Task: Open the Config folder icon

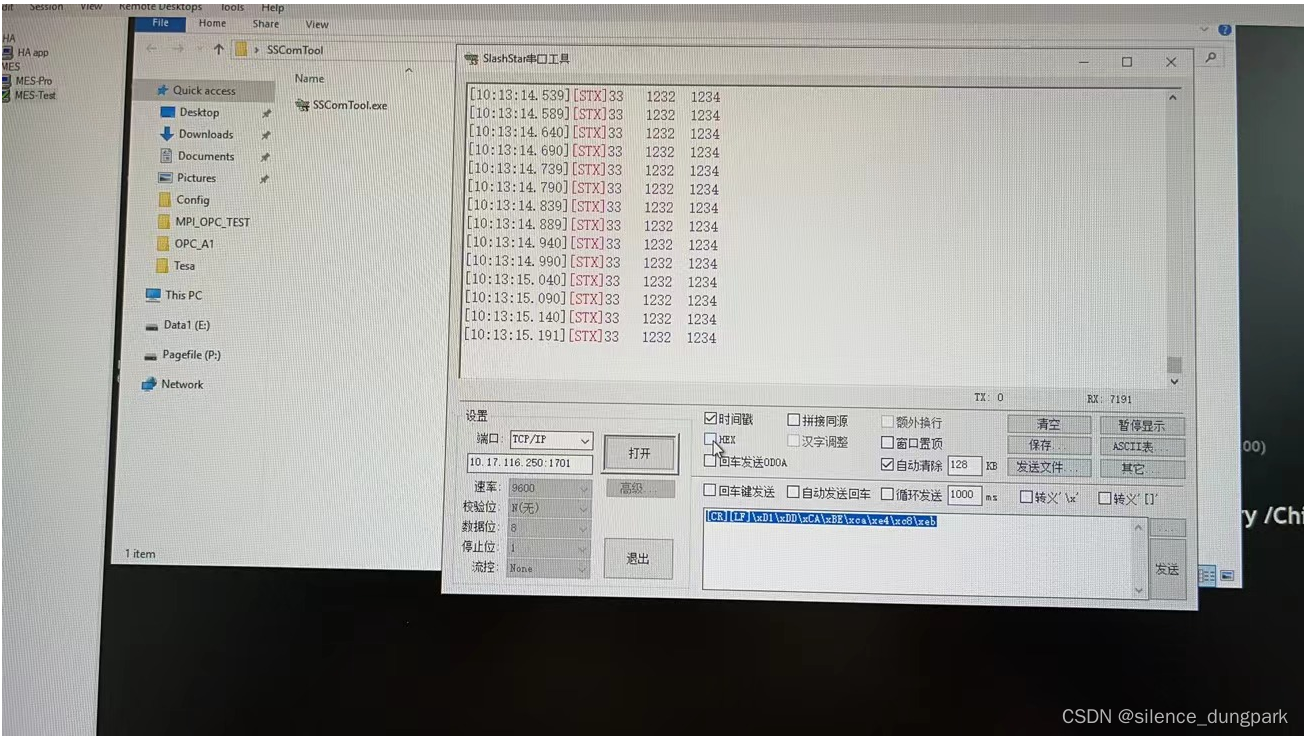Action: tap(164, 199)
